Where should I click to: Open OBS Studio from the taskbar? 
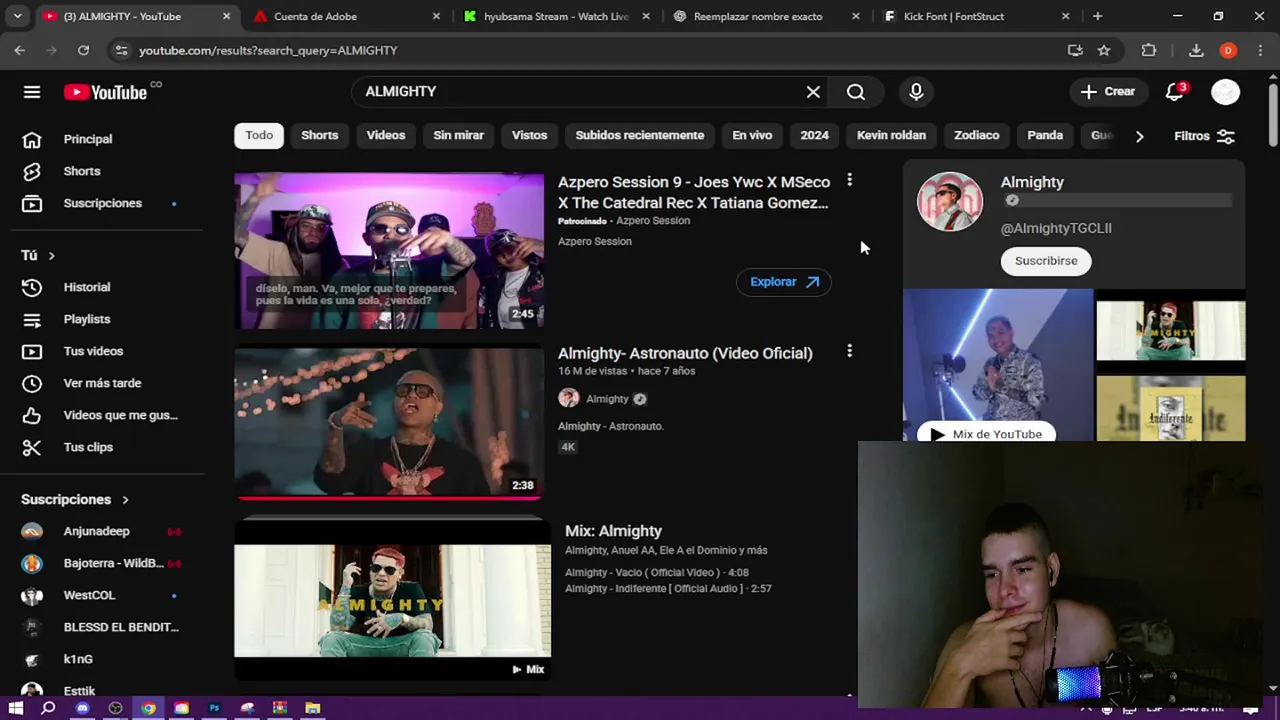pos(115,708)
